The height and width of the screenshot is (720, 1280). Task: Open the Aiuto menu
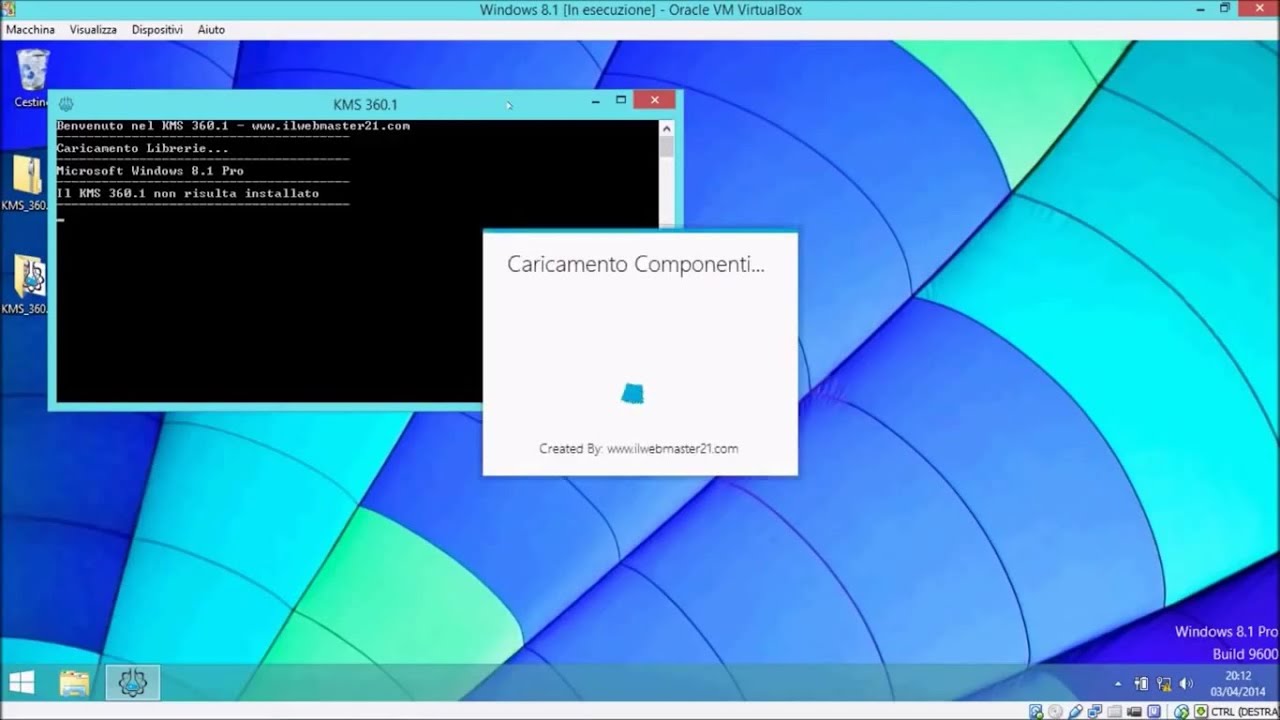pos(211,30)
